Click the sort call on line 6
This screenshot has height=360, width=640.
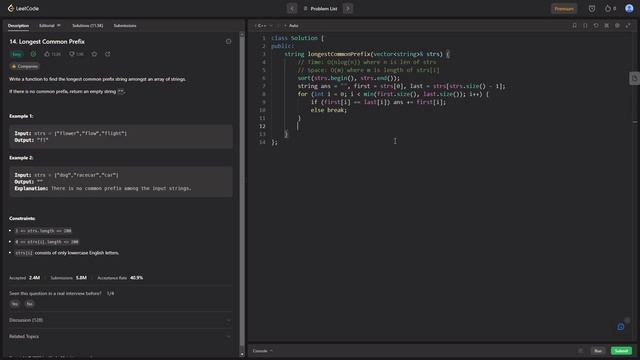[349, 78]
